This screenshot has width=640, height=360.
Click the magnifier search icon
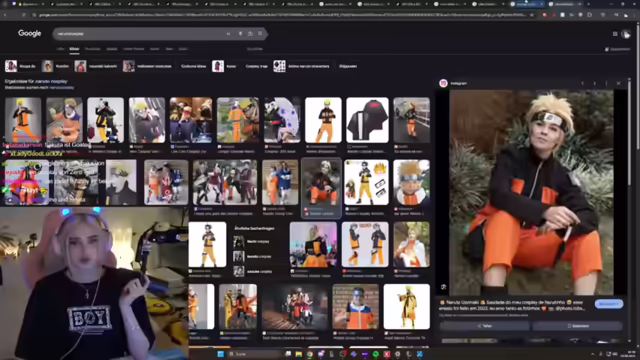click(260, 34)
